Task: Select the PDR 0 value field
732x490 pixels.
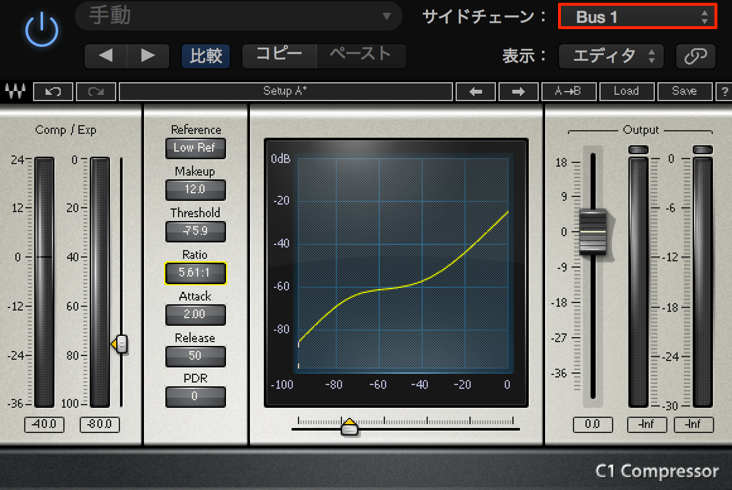Action: (x=195, y=397)
